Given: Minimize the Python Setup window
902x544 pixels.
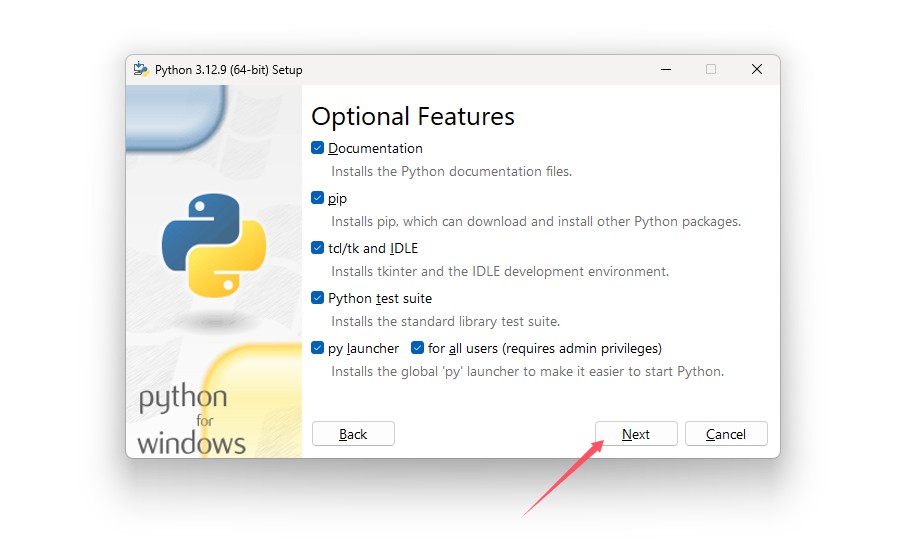Looking at the screenshot, I should point(666,70).
